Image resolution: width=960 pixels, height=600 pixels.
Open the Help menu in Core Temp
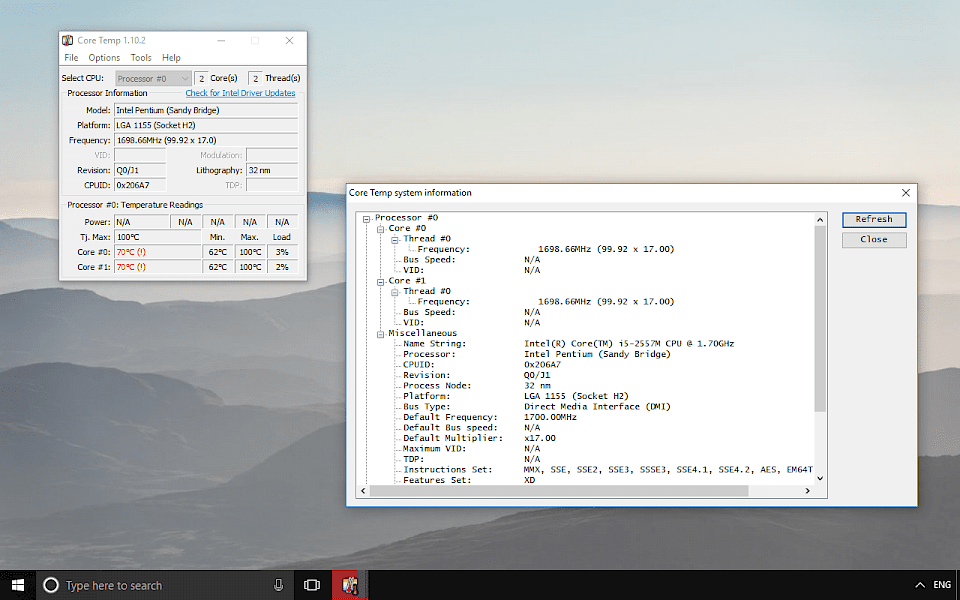click(171, 58)
